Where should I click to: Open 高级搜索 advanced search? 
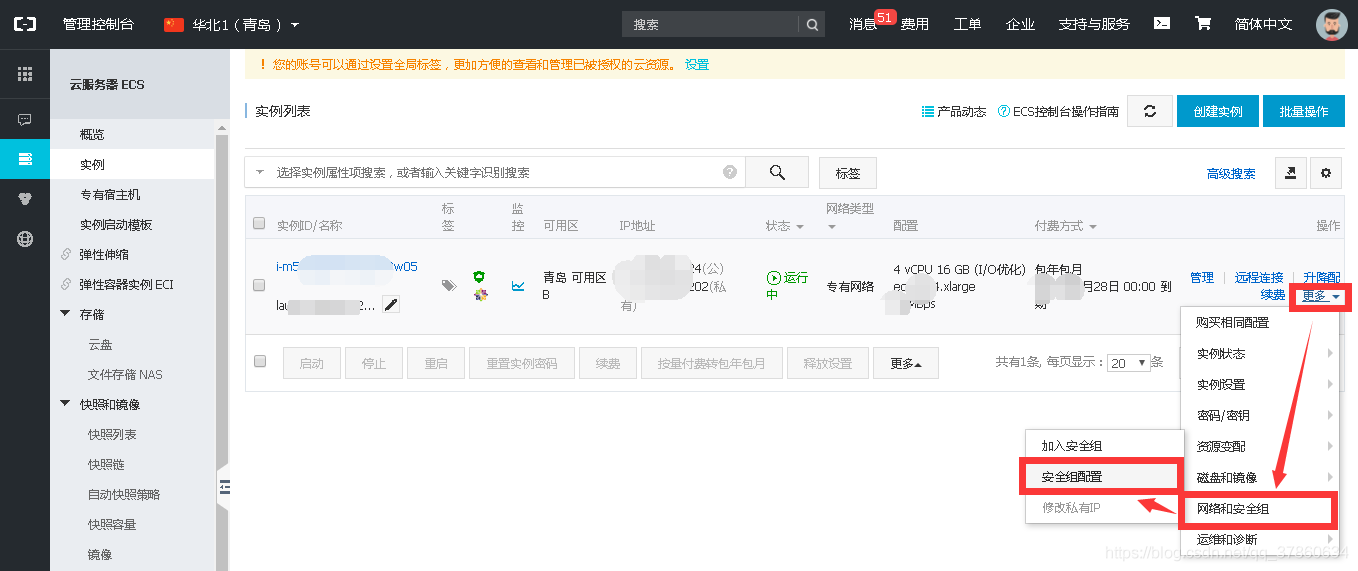tap(1231, 173)
